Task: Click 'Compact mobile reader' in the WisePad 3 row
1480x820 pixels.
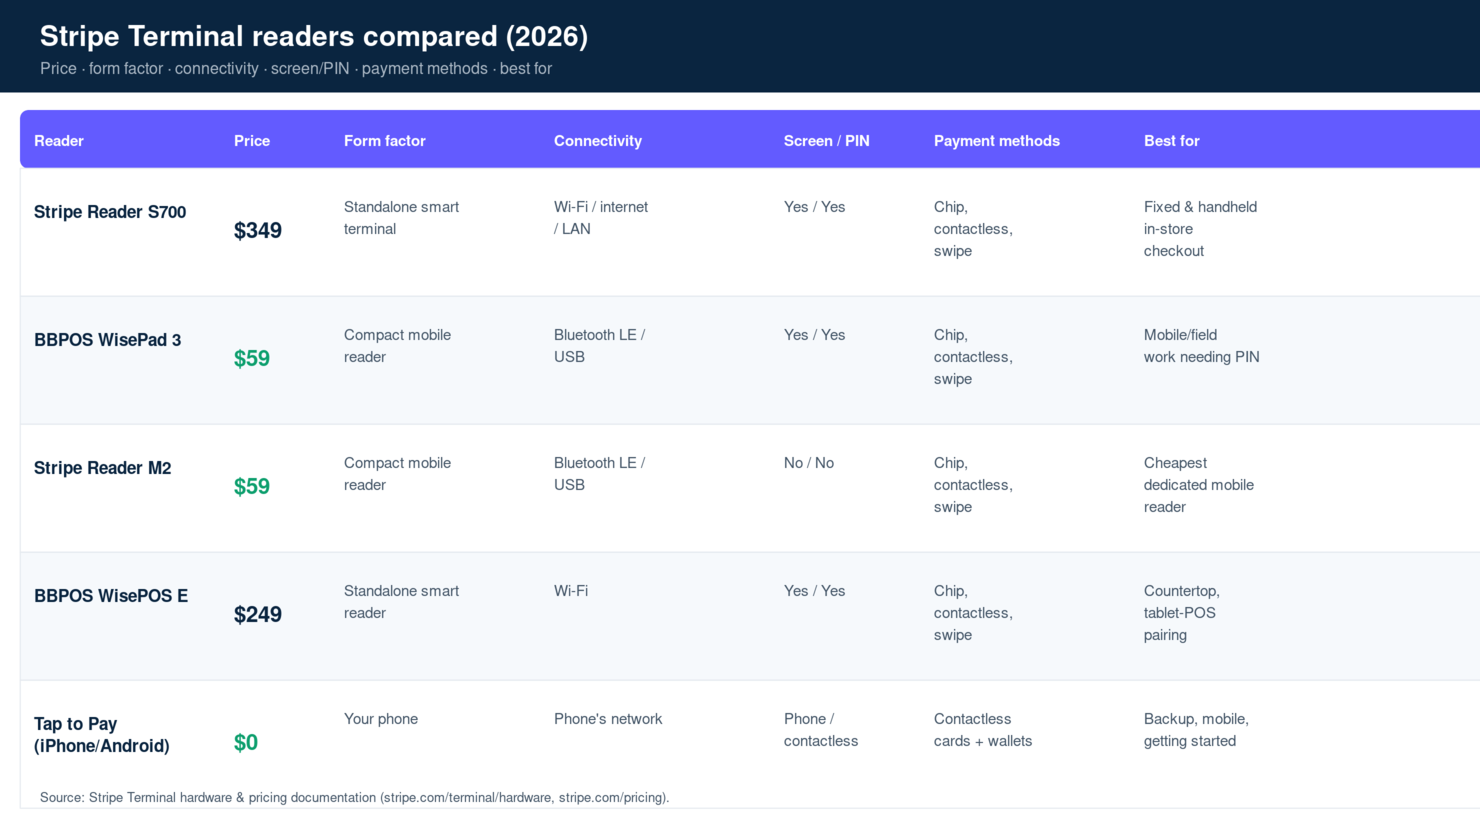Action: 398,346
